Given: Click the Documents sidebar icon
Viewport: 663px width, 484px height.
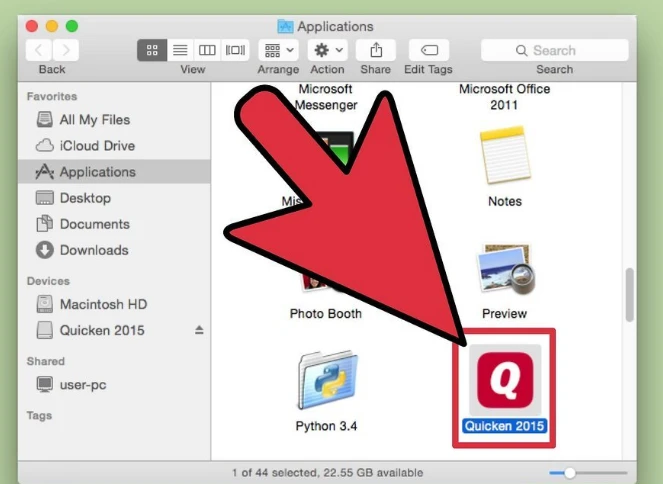Looking at the screenshot, I should 44,224.
